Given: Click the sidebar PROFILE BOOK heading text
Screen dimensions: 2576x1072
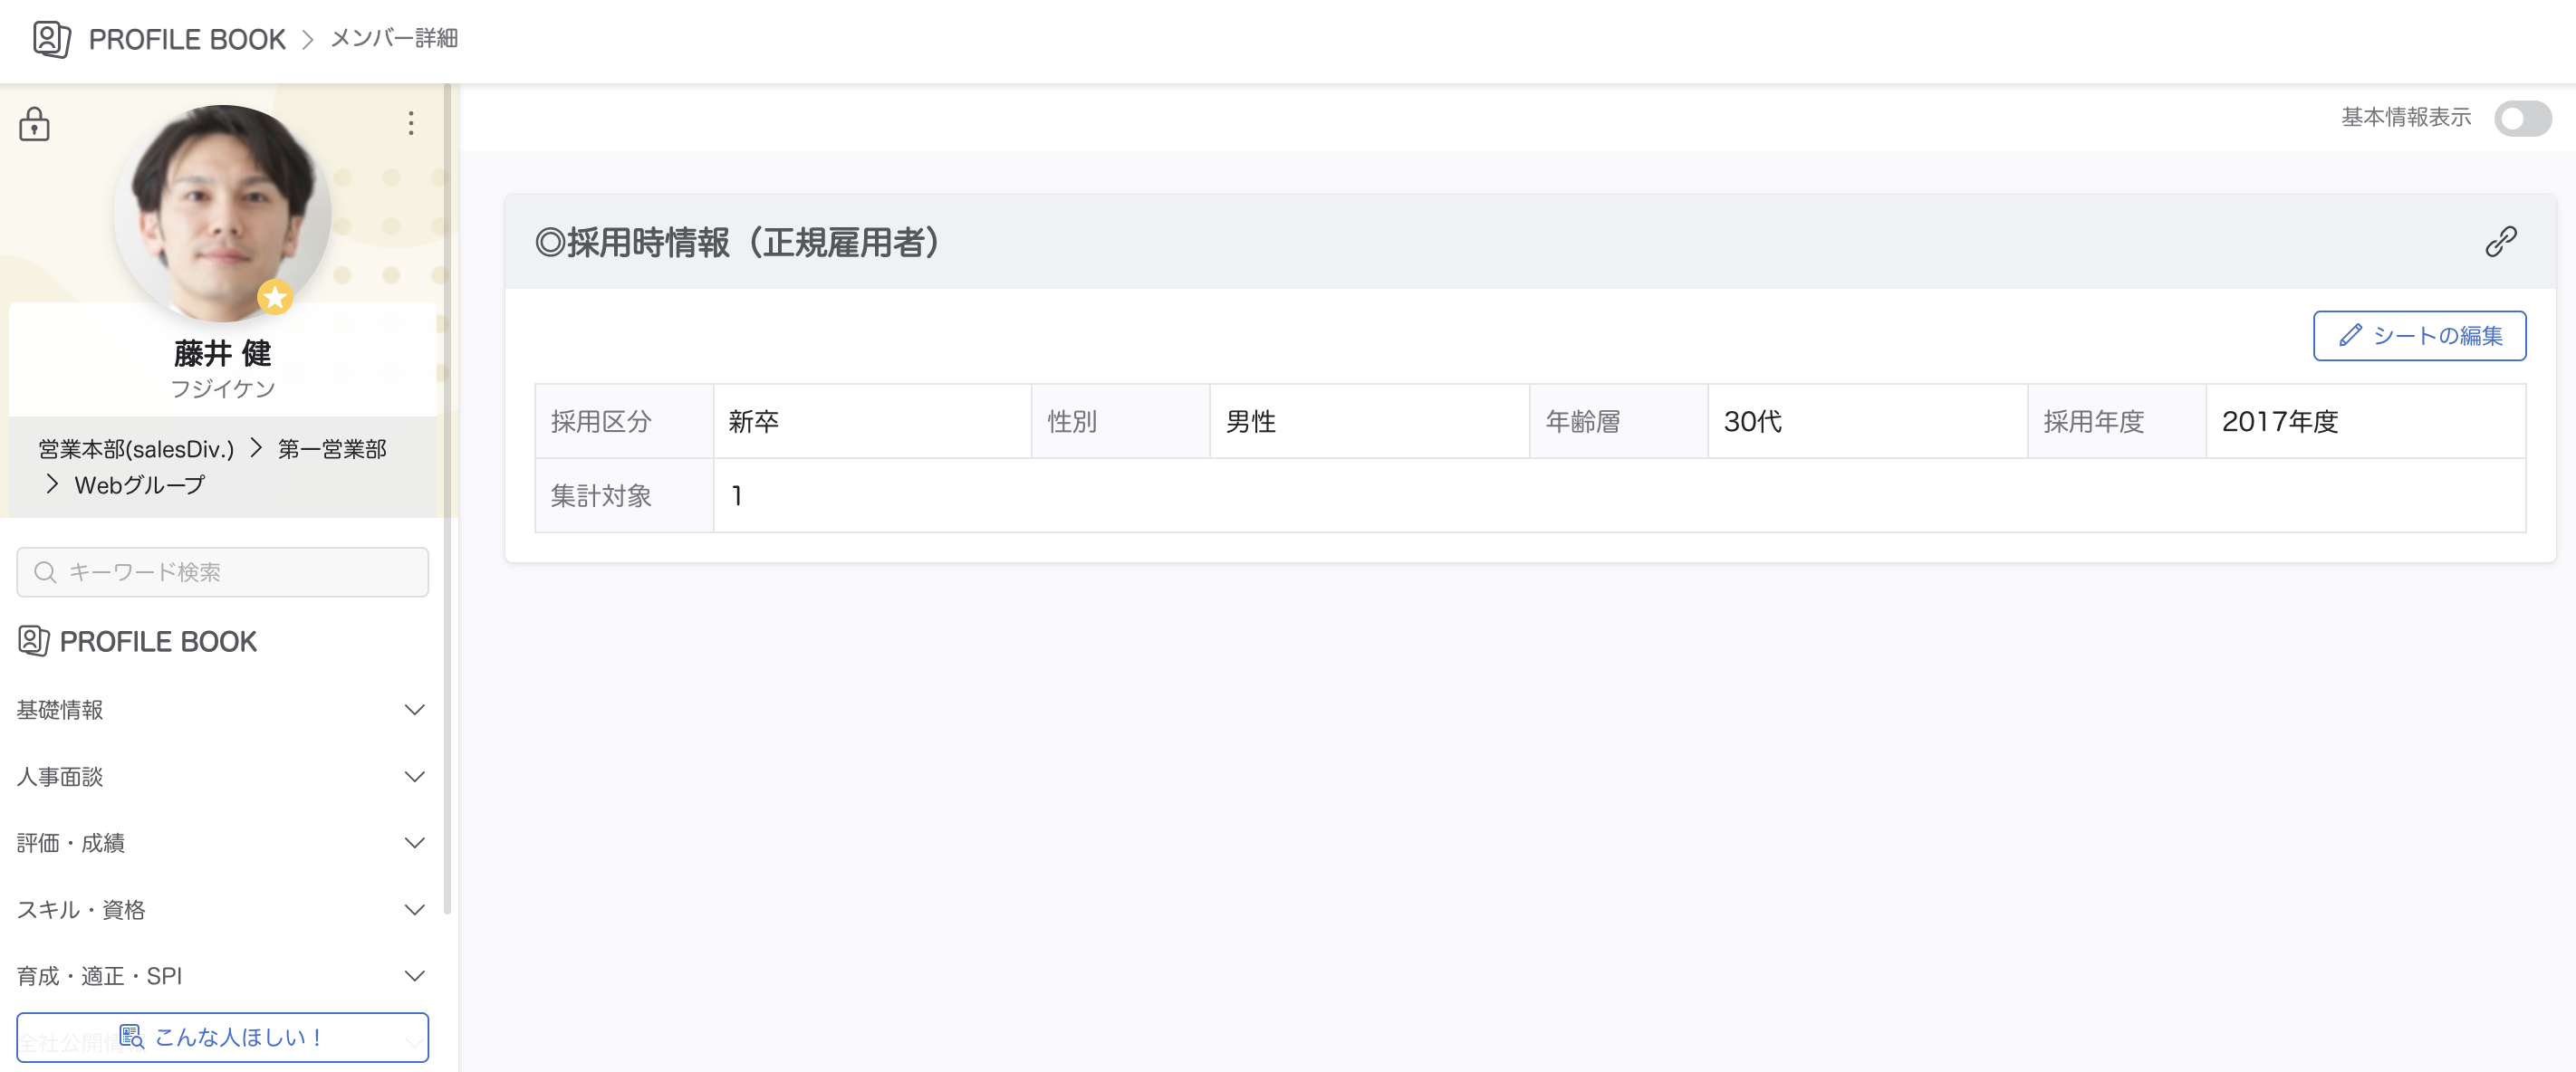Looking at the screenshot, I should tap(158, 641).
